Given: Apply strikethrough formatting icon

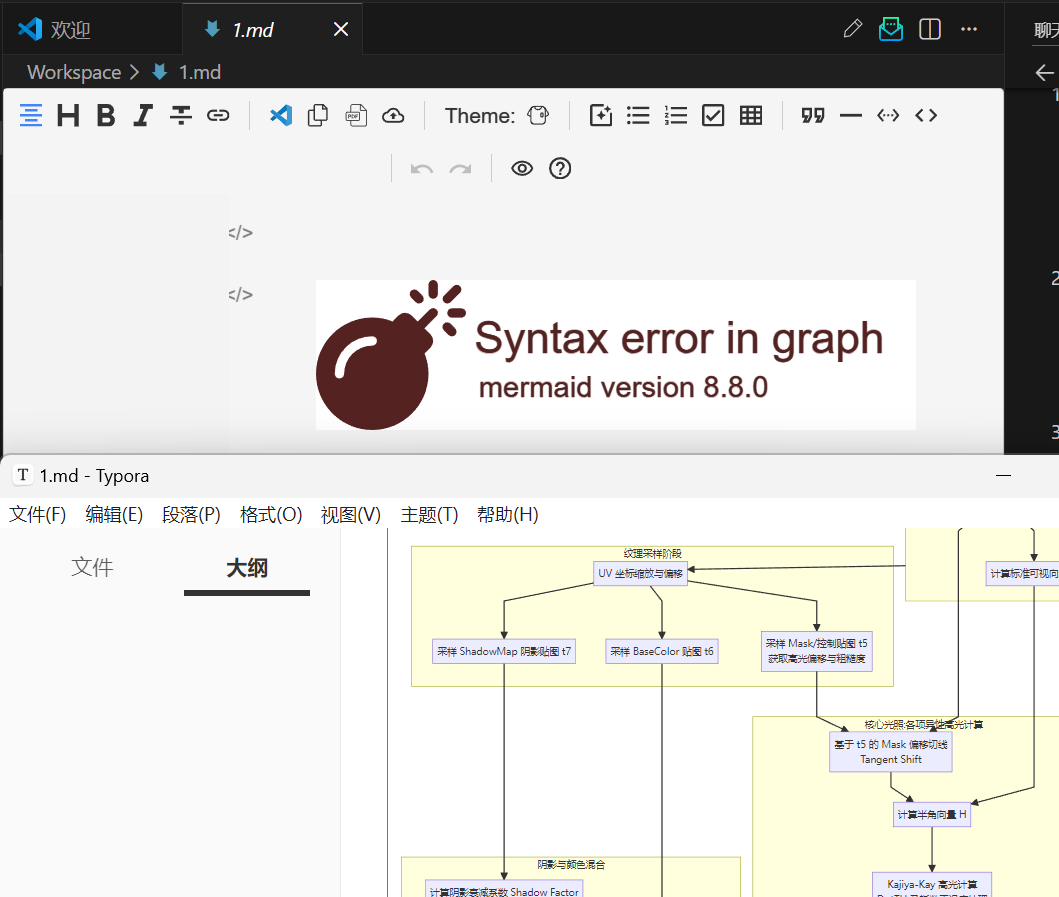Looking at the screenshot, I should pyautogui.click(x=180, y=116).
